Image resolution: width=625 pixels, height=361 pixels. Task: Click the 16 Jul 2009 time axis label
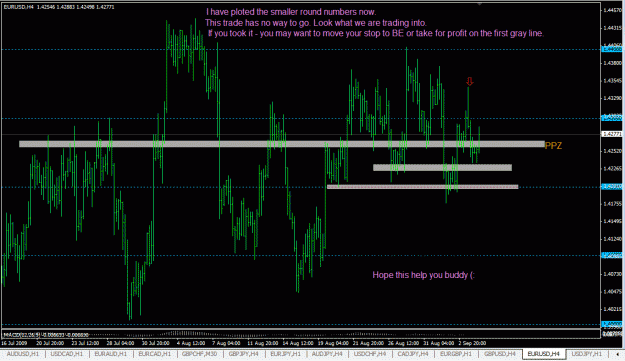(x=14, y=343)
